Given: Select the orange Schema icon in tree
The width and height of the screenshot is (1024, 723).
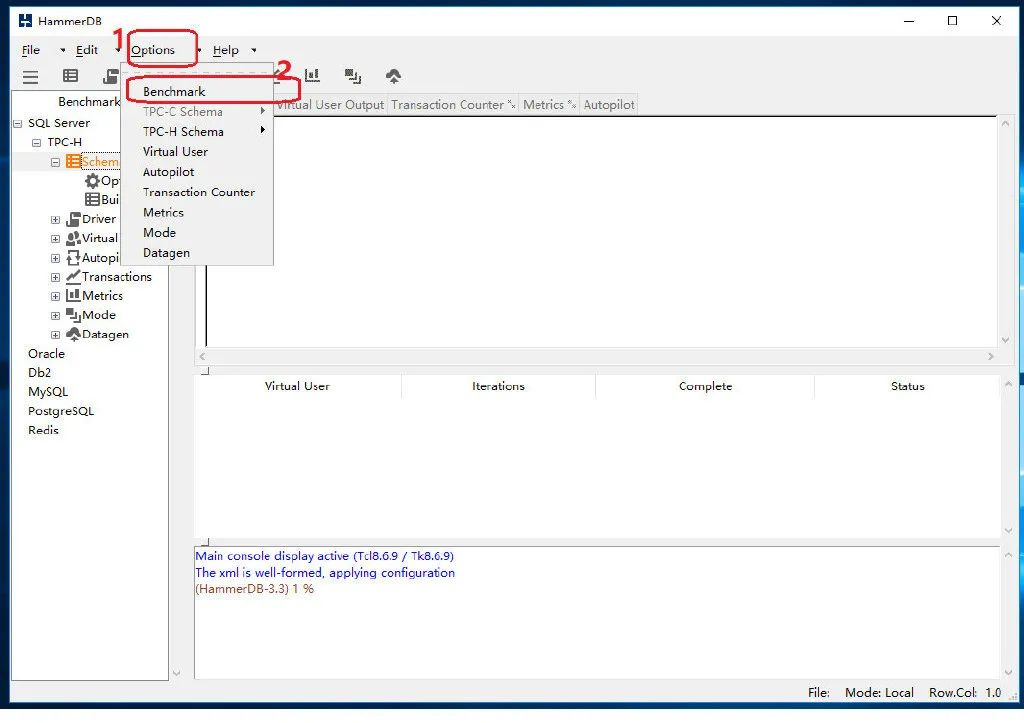Looking at the screenshot, I should coord(73,161).
